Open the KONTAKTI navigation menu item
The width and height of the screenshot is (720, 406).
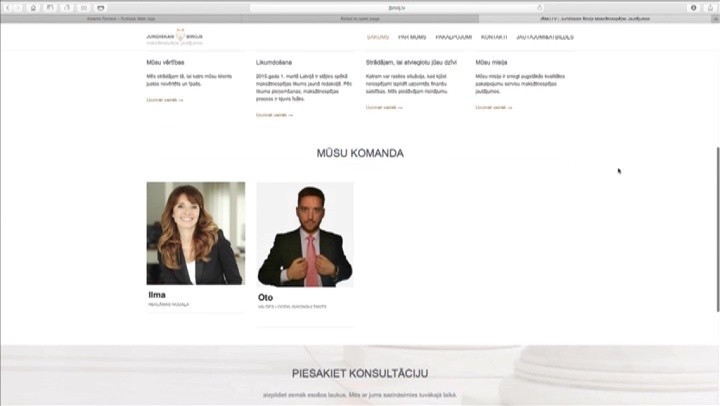(494, 37)
